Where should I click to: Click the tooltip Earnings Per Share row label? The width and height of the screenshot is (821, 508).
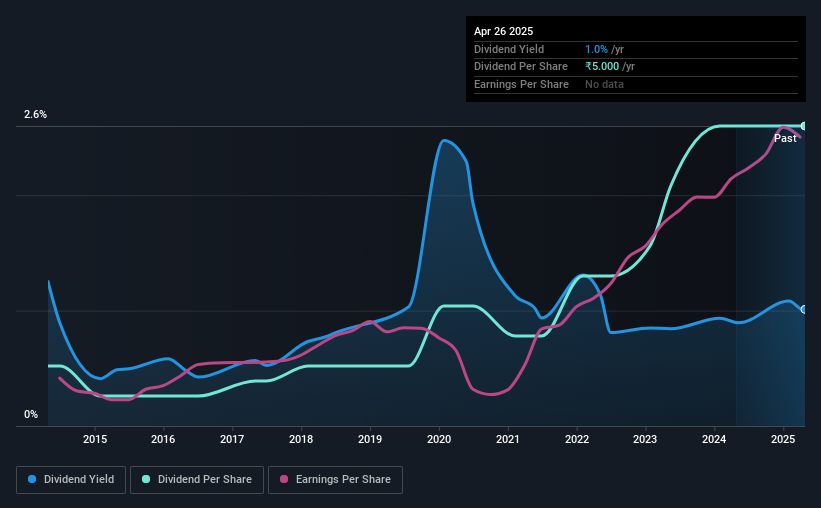pyautogui.click(x=521, y=84)
